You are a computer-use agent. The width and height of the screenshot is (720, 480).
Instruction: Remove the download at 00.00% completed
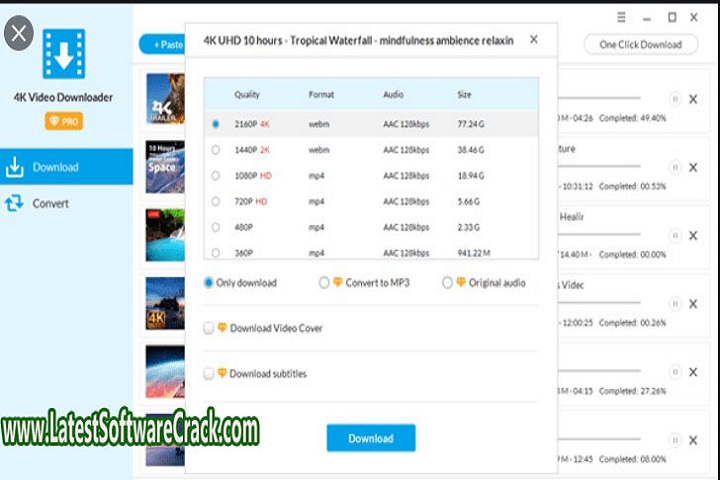point(693,236)
